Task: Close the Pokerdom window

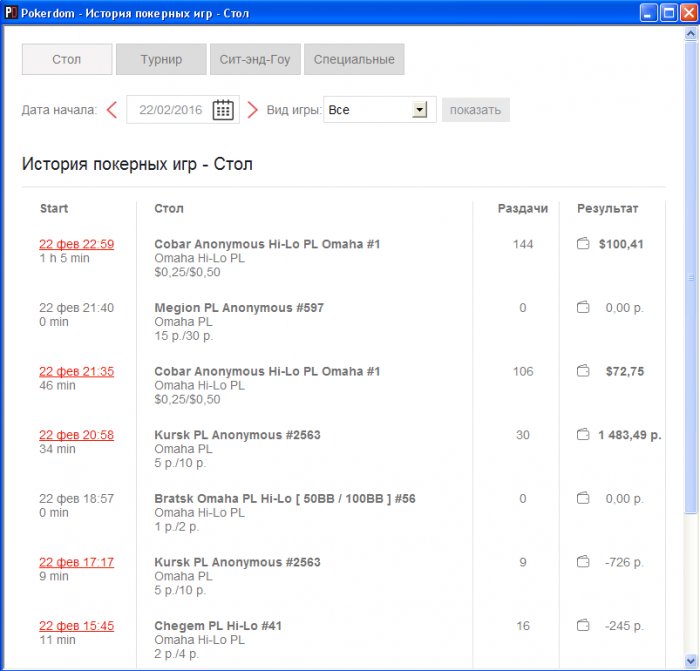Action: point(689,13)
